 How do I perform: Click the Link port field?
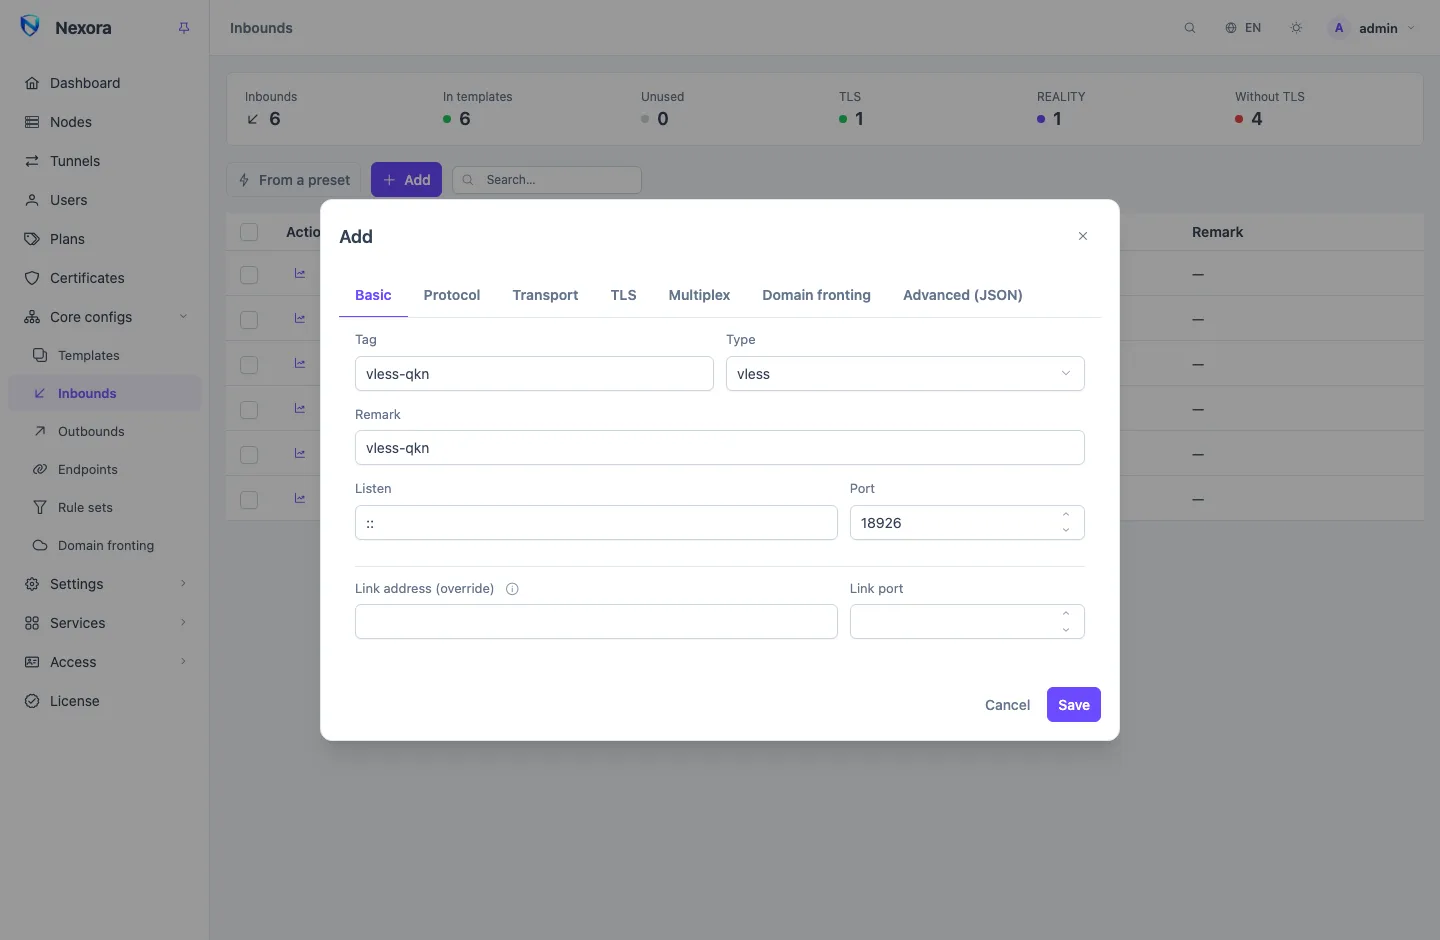(x=967, y=622)
